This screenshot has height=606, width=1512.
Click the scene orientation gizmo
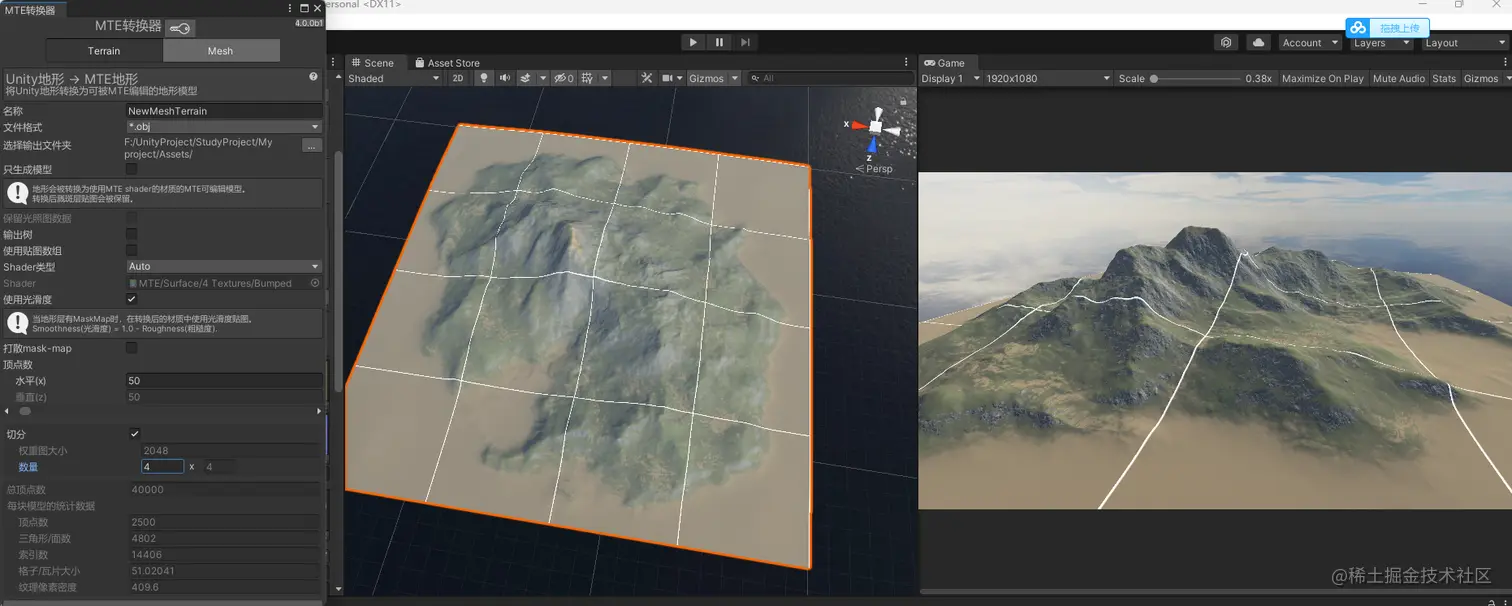(875, 126)
